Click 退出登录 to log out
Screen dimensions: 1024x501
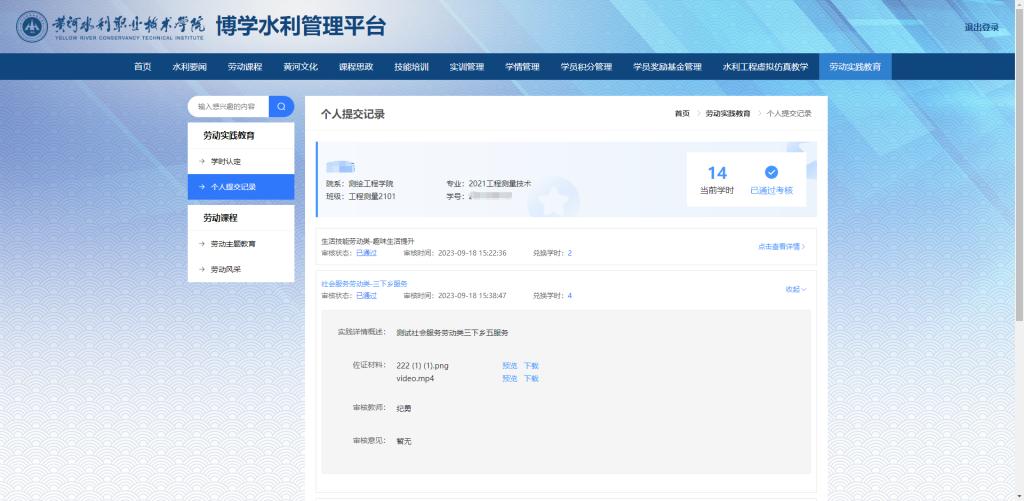(981, 27)
